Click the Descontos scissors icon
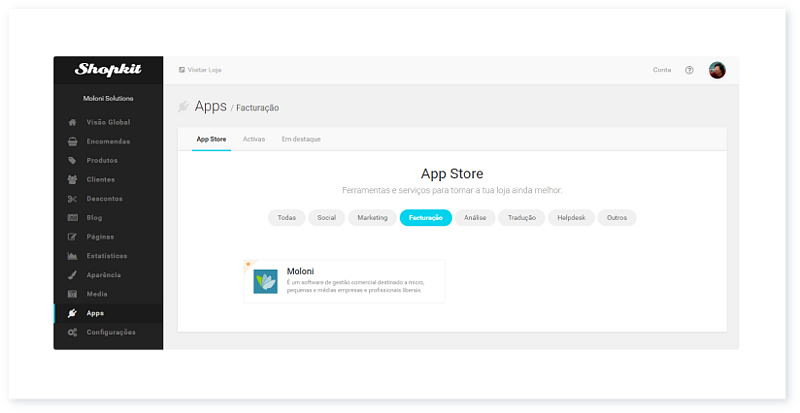Image resolution: width=800 pixels, height=413 pixels. [72, 199]
